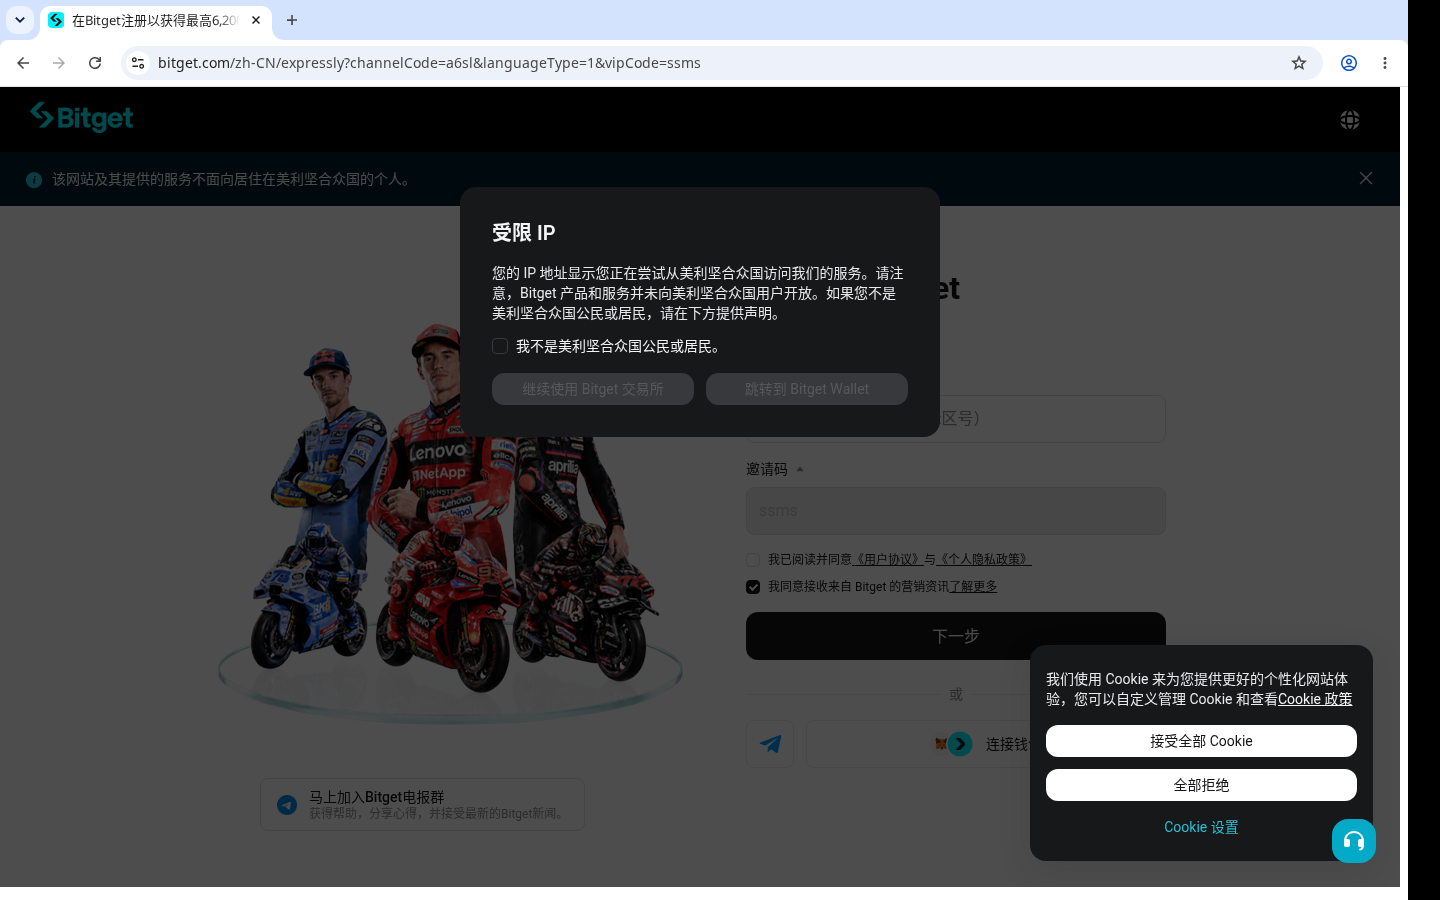The image size is (1440, 900).
Task: Click the browser forward arrow
Action: (x=59, y=63)
